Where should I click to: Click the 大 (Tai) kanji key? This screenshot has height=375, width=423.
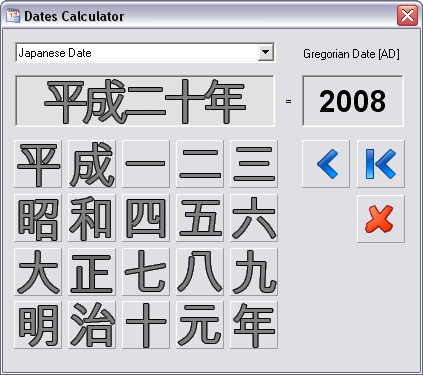click(38, 272)
